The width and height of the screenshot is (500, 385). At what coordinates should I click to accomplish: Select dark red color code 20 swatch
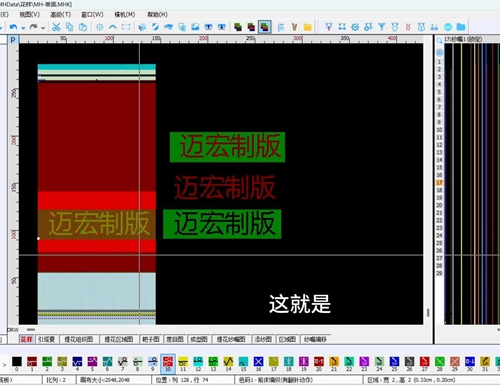pos(319,362)
